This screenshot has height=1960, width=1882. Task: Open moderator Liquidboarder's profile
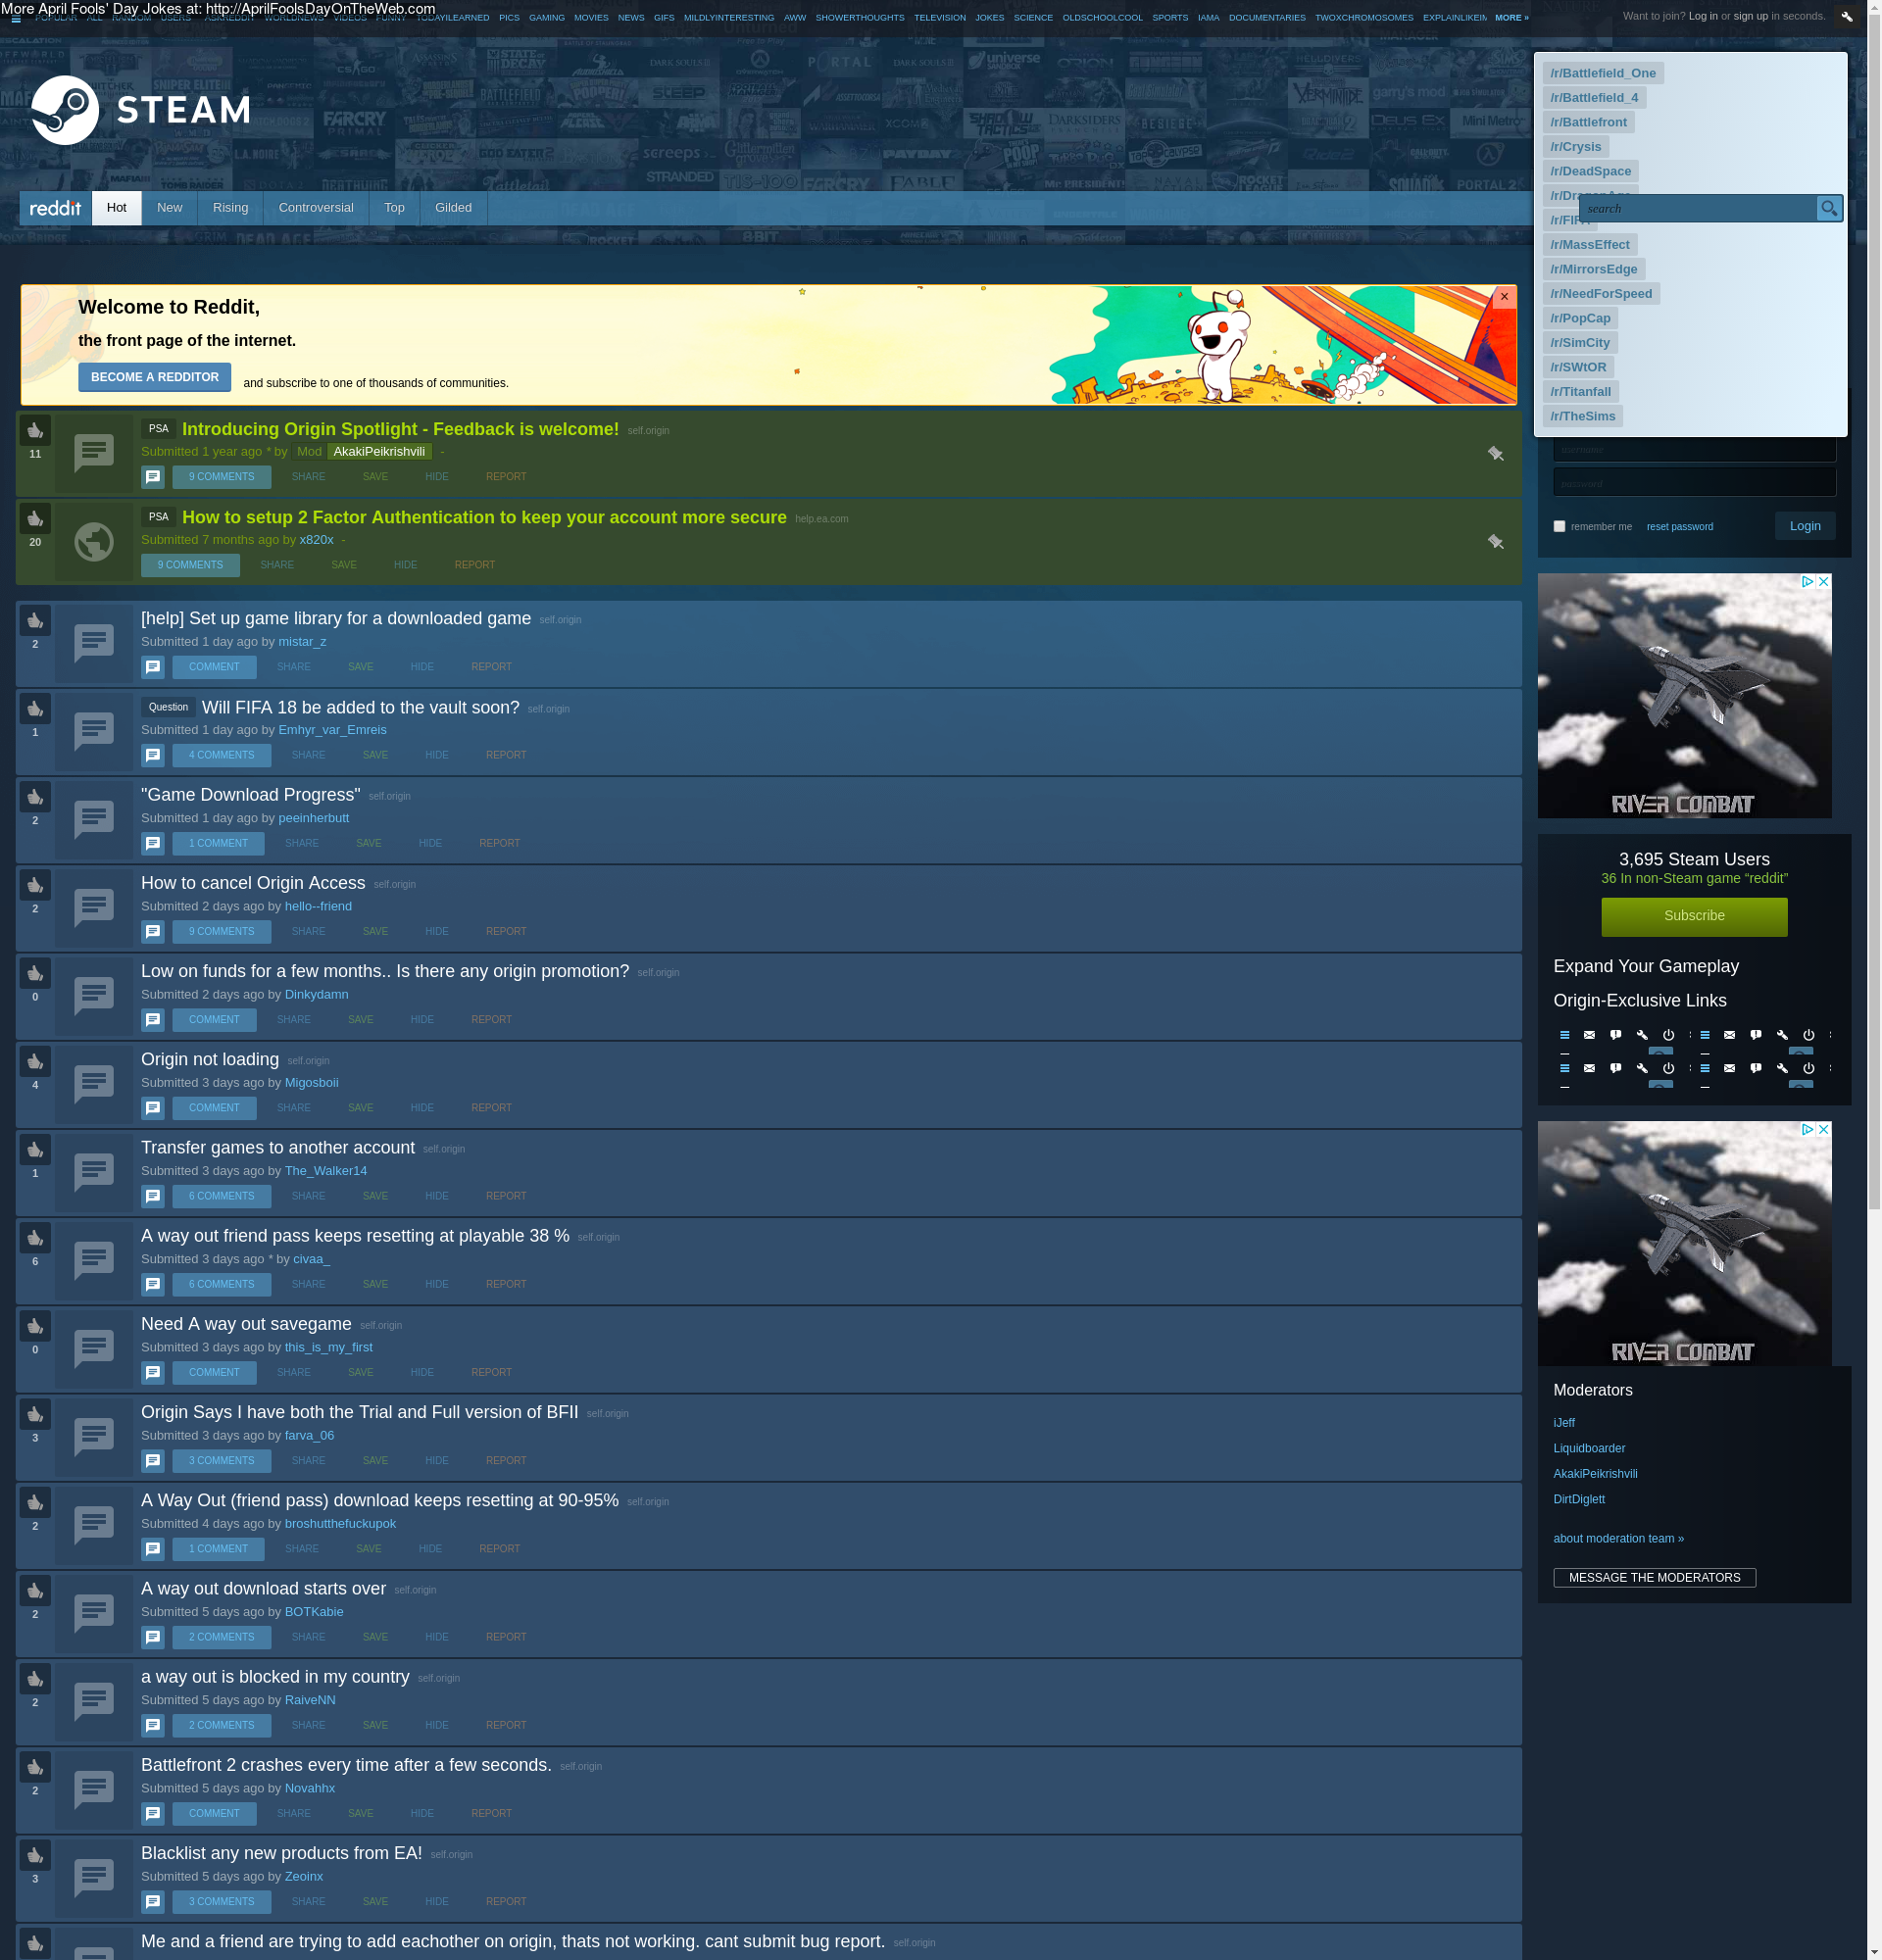(x=1589, y=1449)
